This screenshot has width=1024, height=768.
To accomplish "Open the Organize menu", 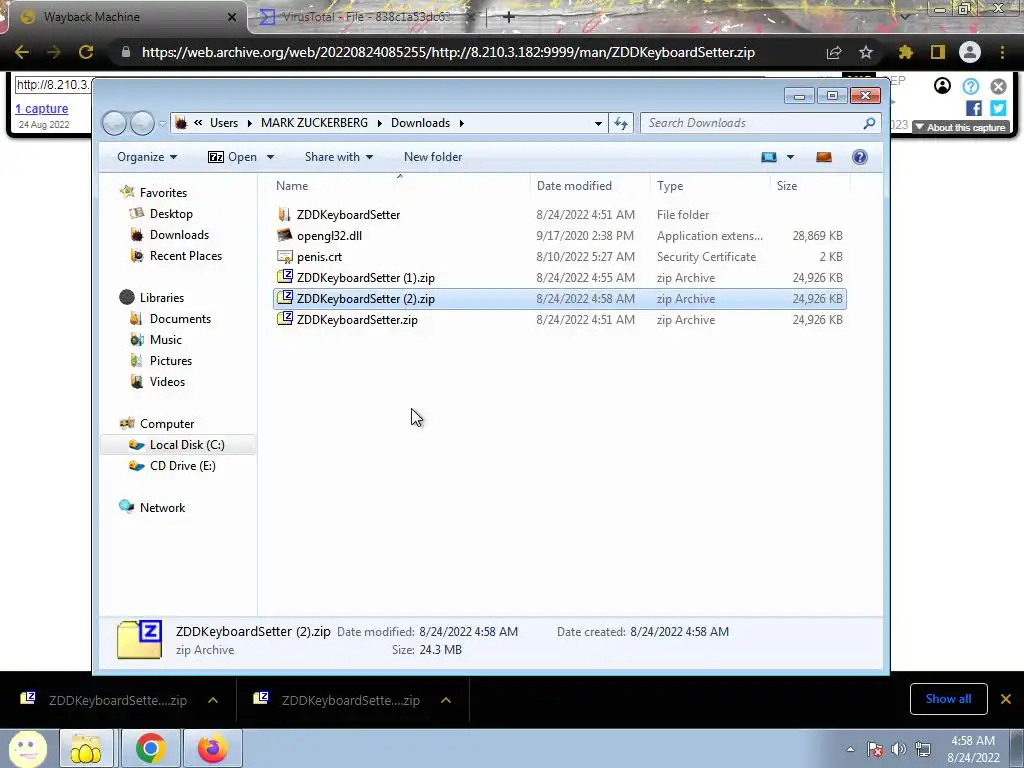I will 147,157.
